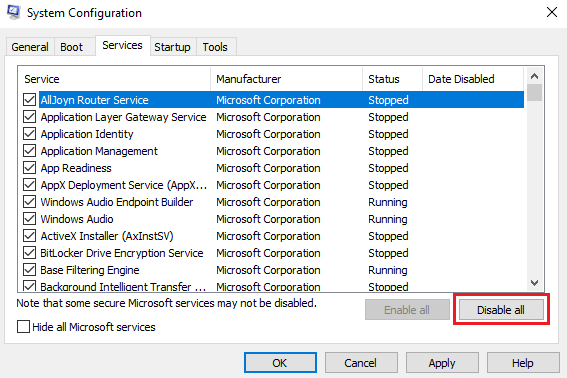
Task: Click the OK button
Action: coord(280,363)
